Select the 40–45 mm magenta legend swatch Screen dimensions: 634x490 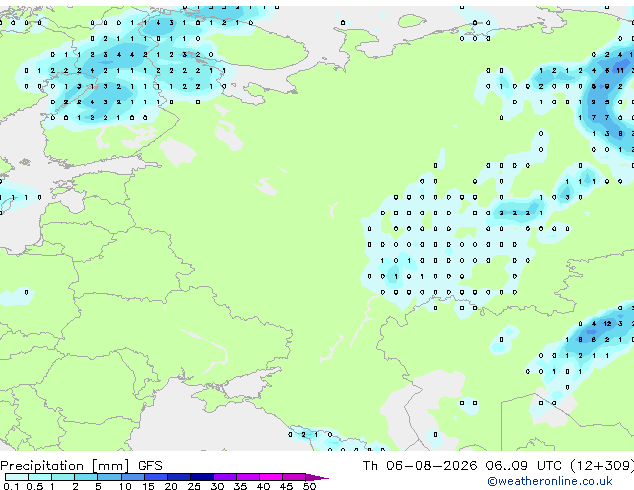(x=271, y=477)
